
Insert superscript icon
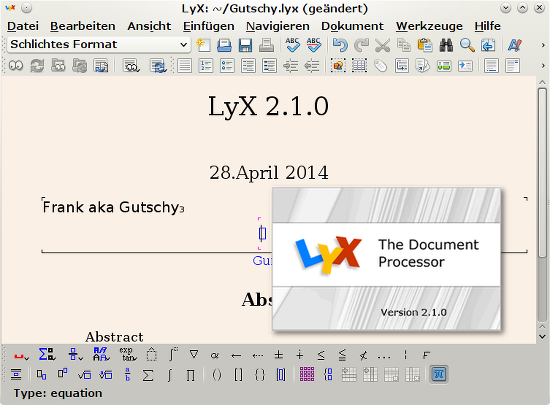click(x=62, y=374)
